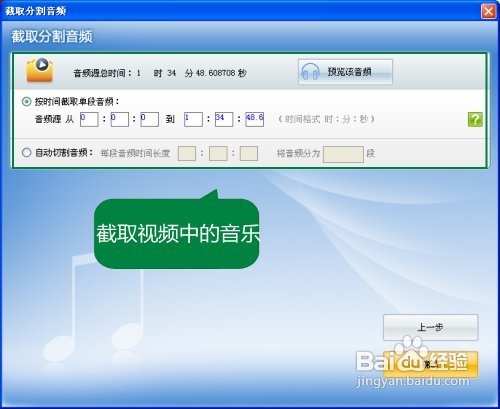This screenshot has width=500, height=409.
Task: Click the end second field showing 48.6
Action: (x=255, y=119)
